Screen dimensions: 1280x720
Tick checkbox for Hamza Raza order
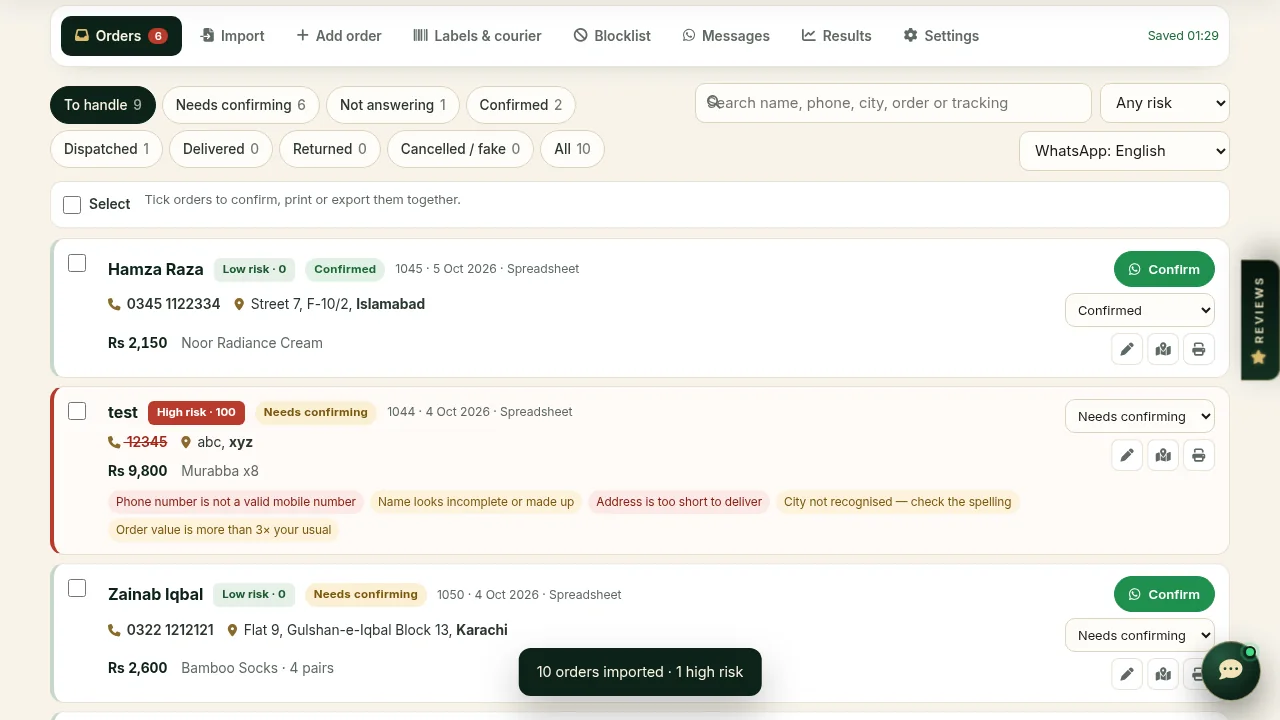tap(77, 263)
